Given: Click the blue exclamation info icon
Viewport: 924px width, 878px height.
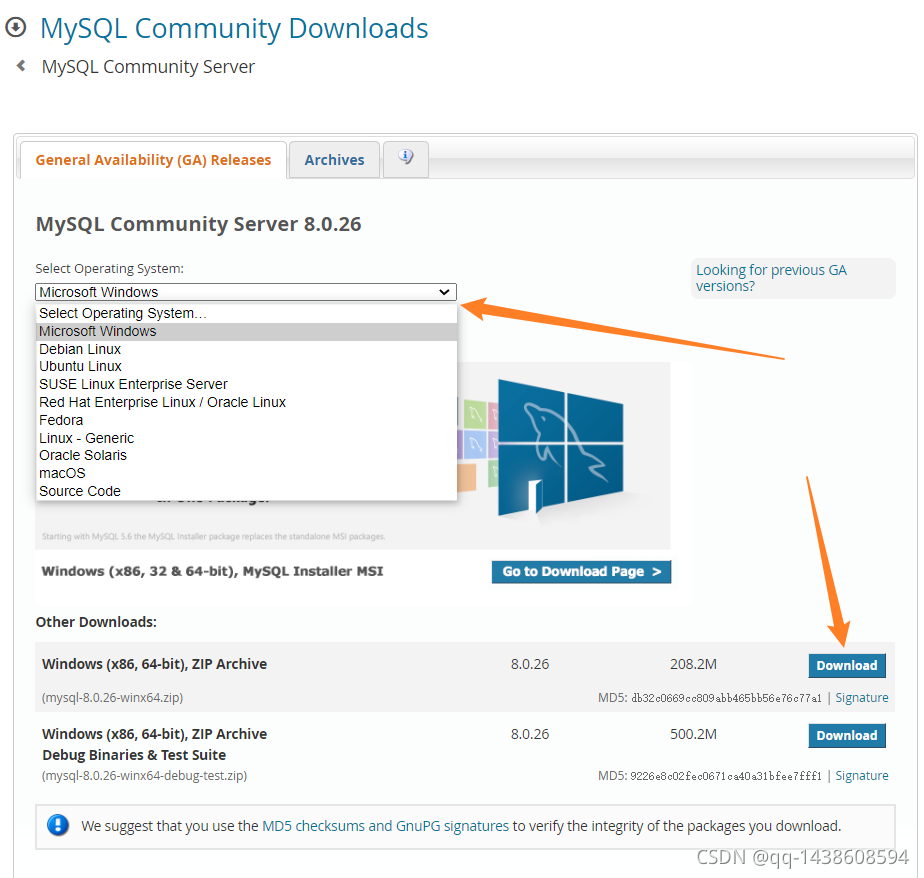Looking at the screenshot, I should tap(58, 825).
